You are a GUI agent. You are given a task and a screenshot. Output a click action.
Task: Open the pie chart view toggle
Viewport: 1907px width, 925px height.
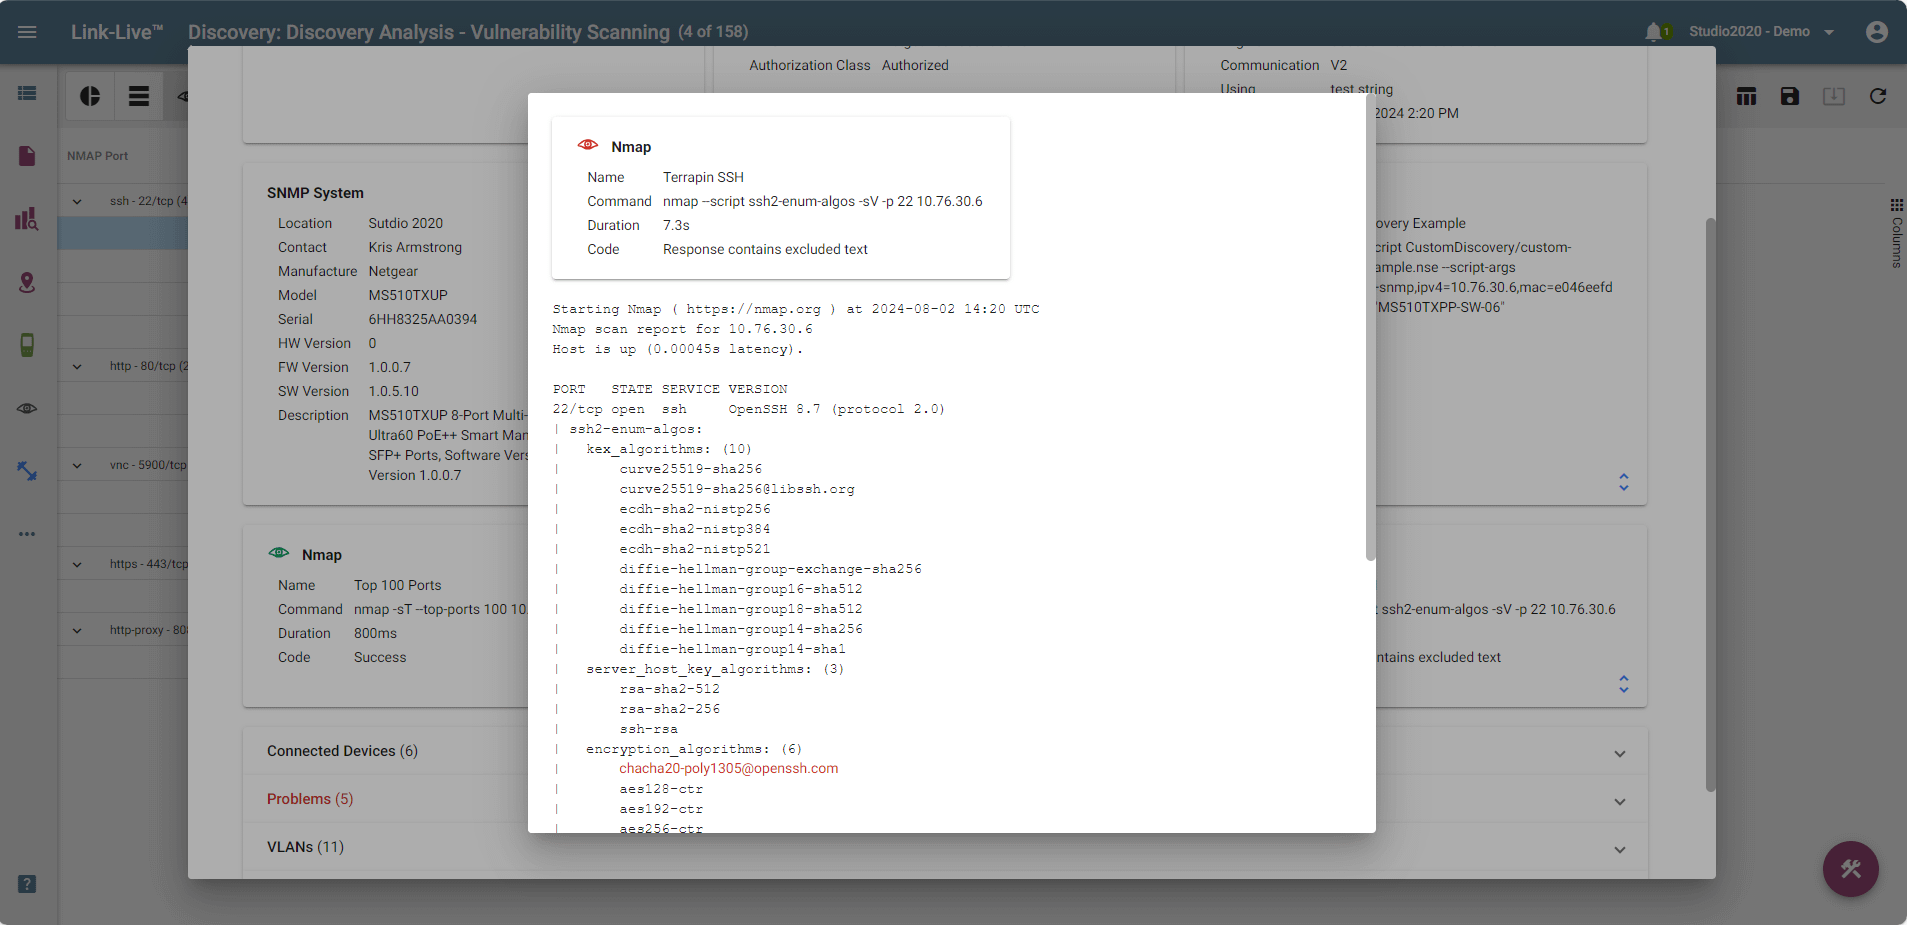point(89,95)
